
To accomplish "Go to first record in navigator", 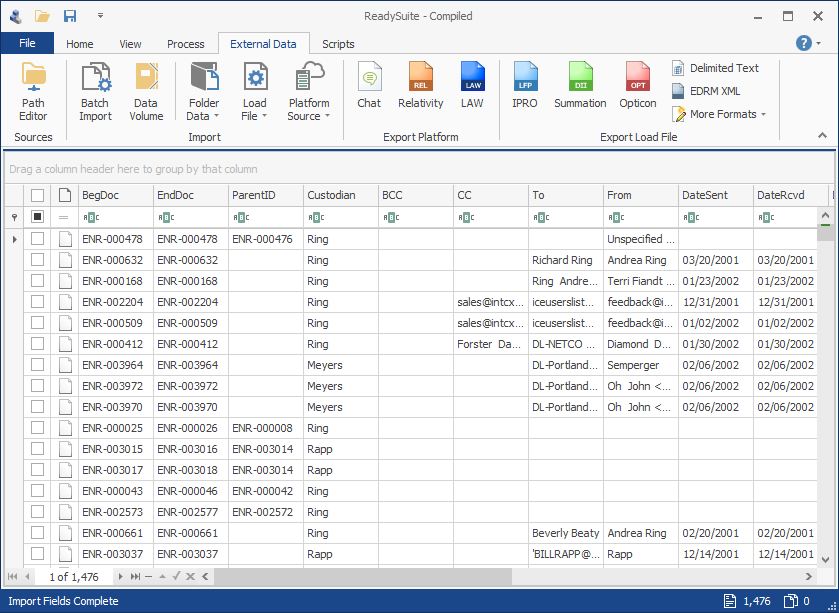I will click(12, 577).
